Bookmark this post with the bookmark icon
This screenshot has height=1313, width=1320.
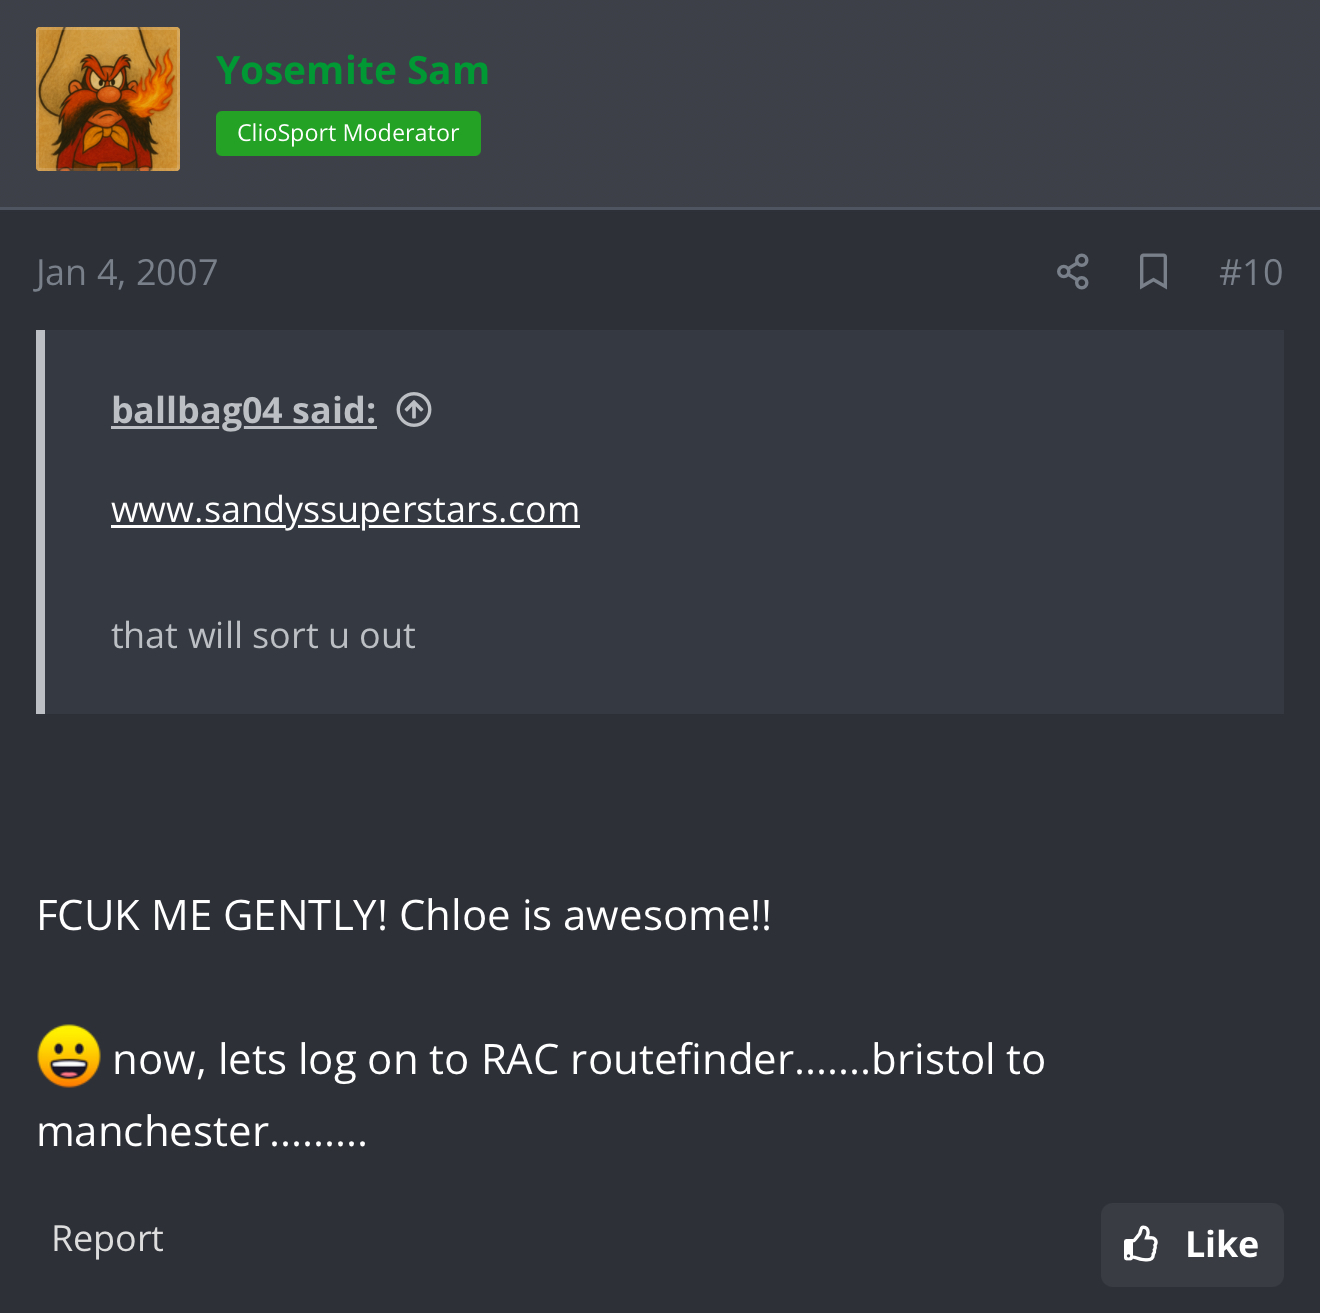1153,272
